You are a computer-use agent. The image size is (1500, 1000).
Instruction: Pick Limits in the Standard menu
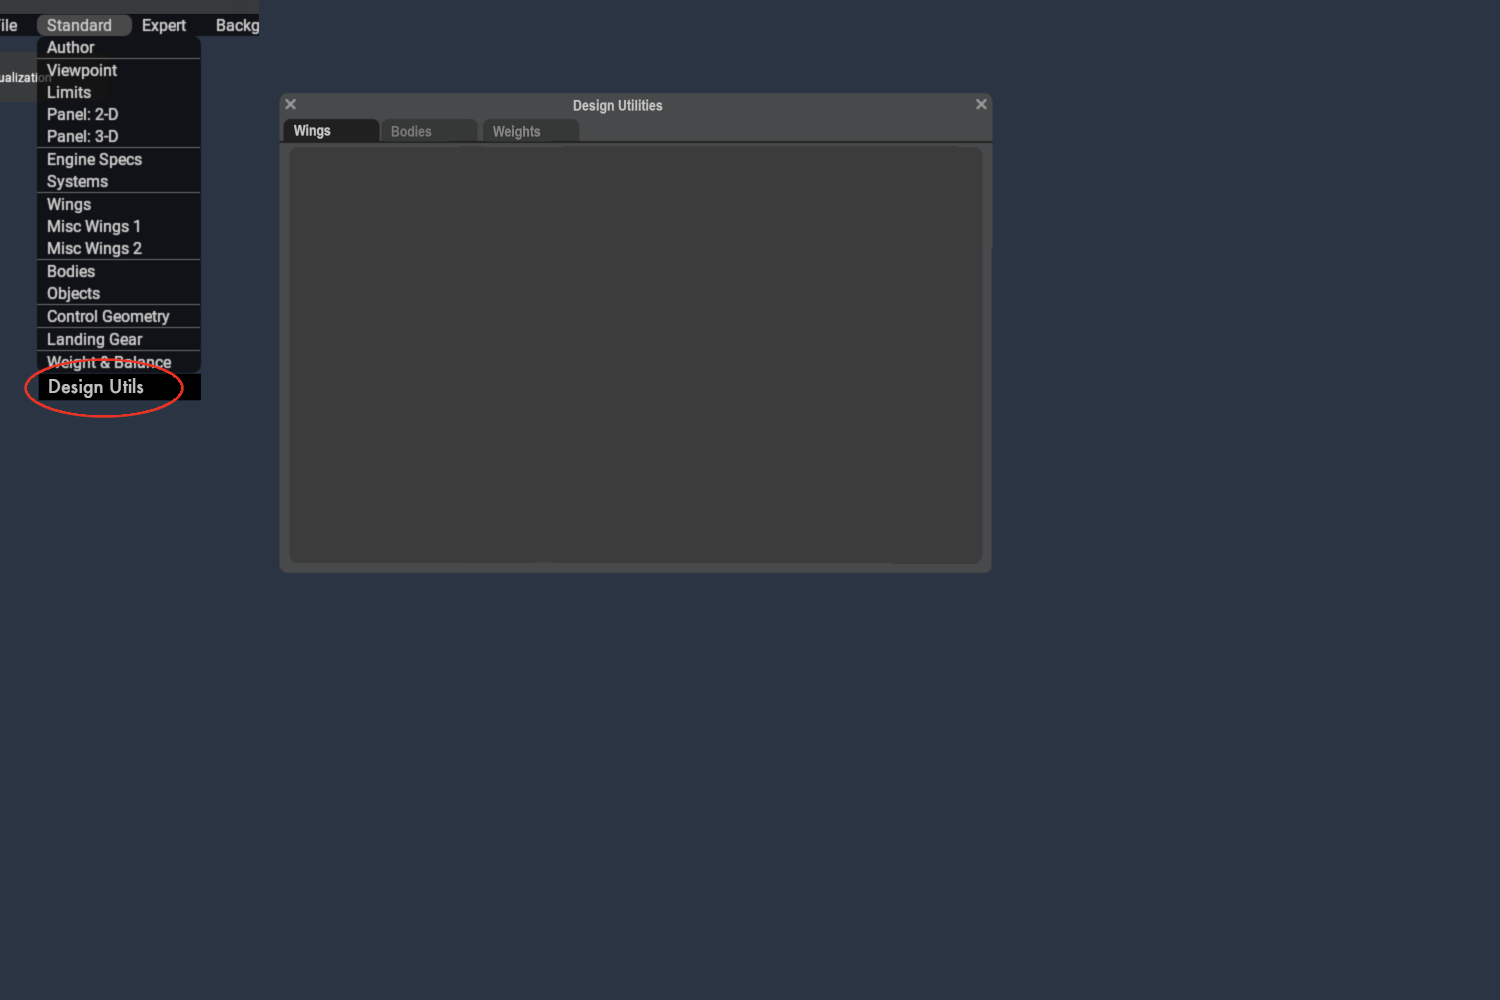[69, 92]
